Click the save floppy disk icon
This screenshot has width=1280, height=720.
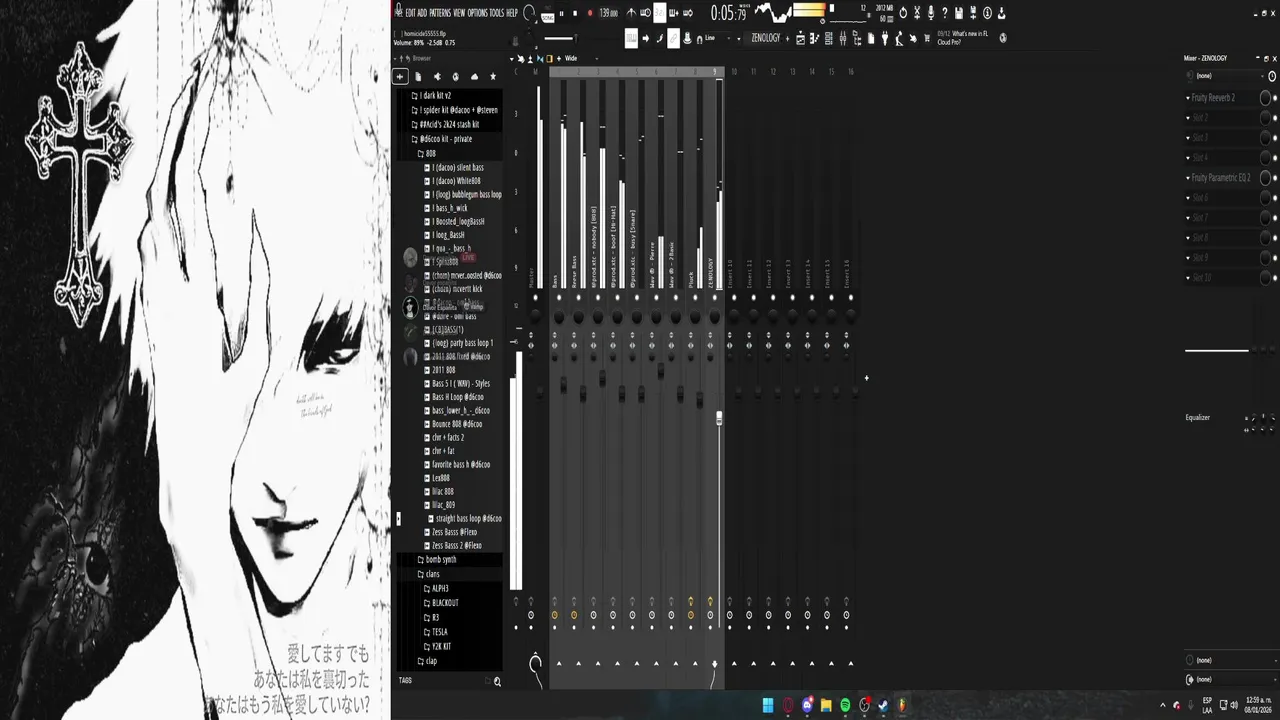[x=959, y=13]
